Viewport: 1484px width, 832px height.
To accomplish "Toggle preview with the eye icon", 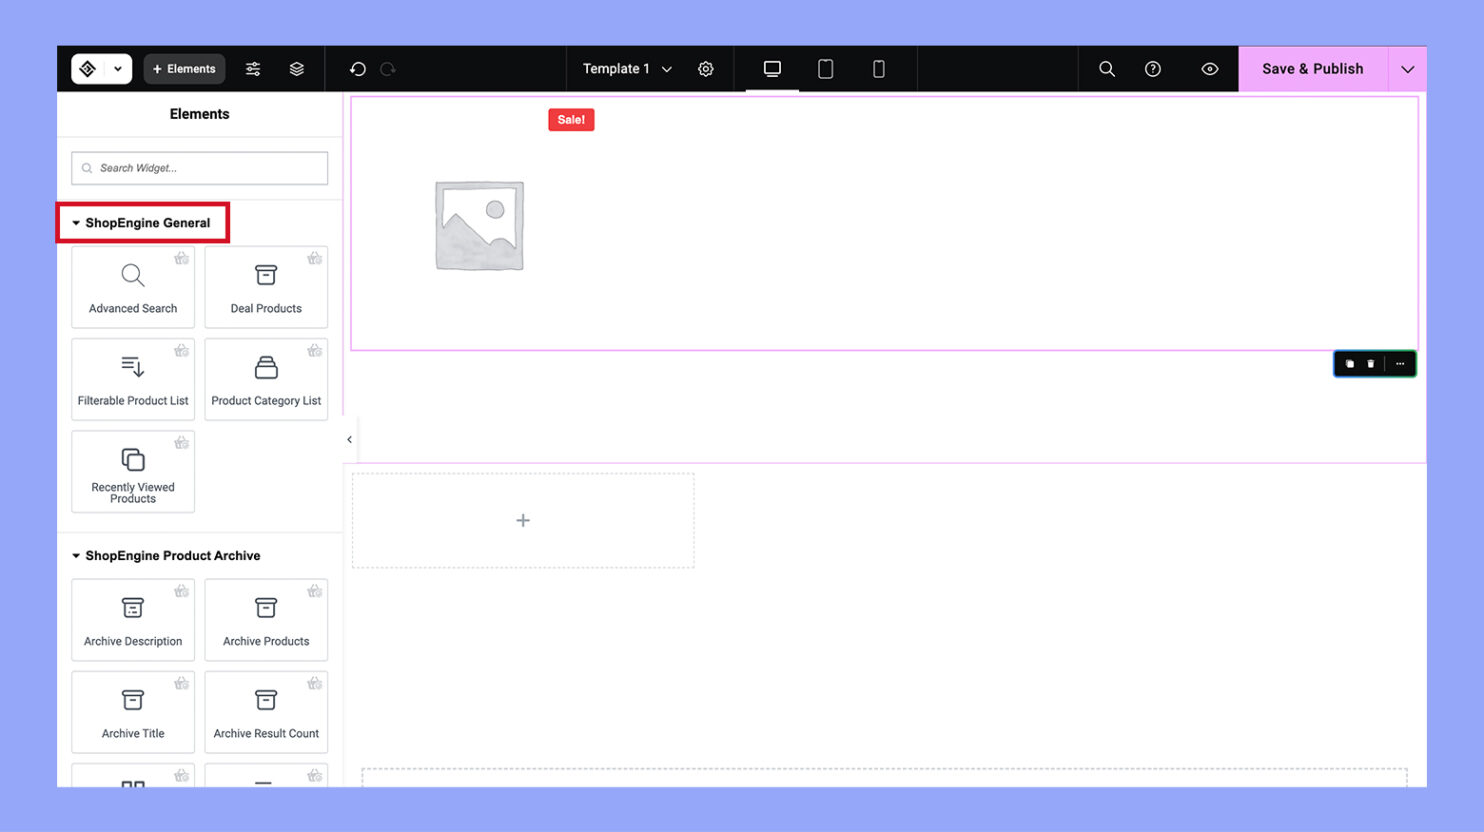I will [x=1210, y=69].
